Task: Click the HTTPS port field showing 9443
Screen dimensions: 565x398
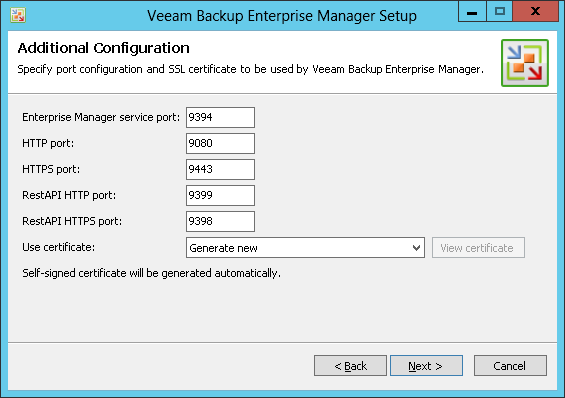Action: (x=220, y=169)
